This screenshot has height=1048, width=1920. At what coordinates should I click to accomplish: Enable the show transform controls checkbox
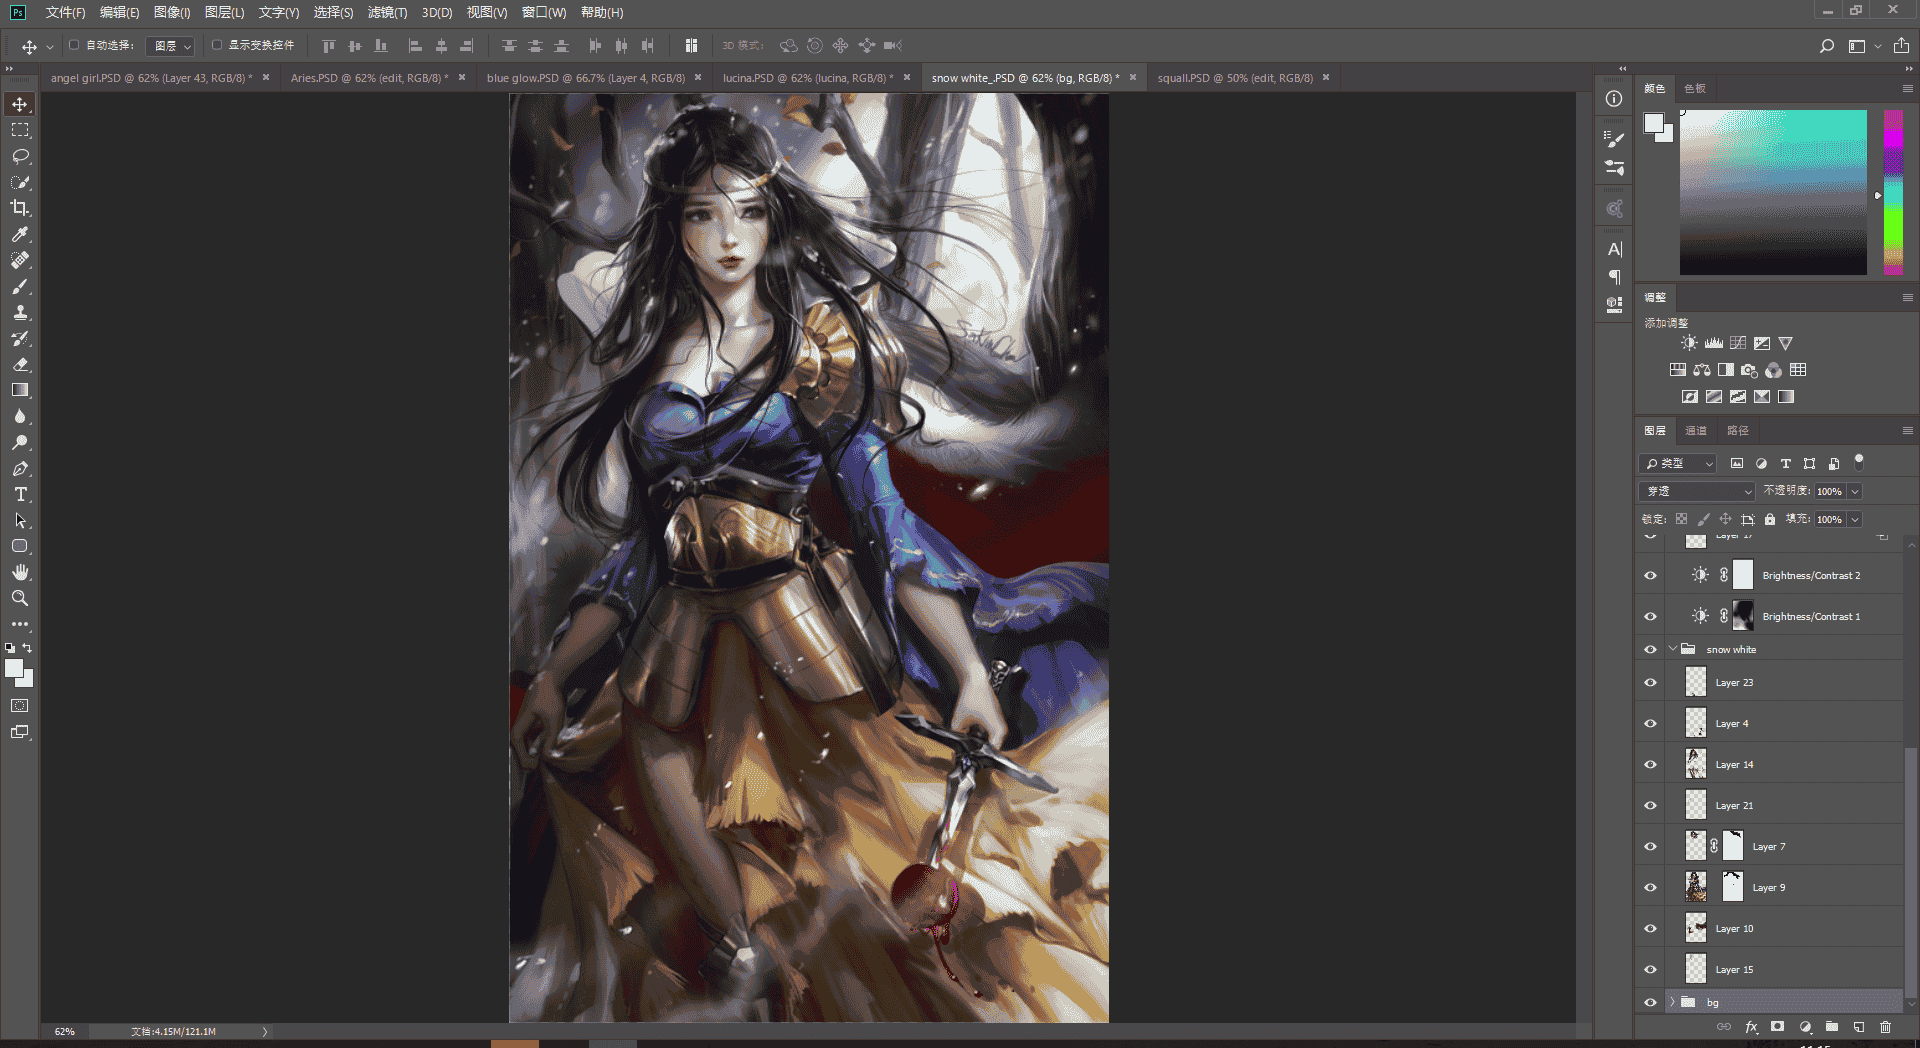pos(216,45)
